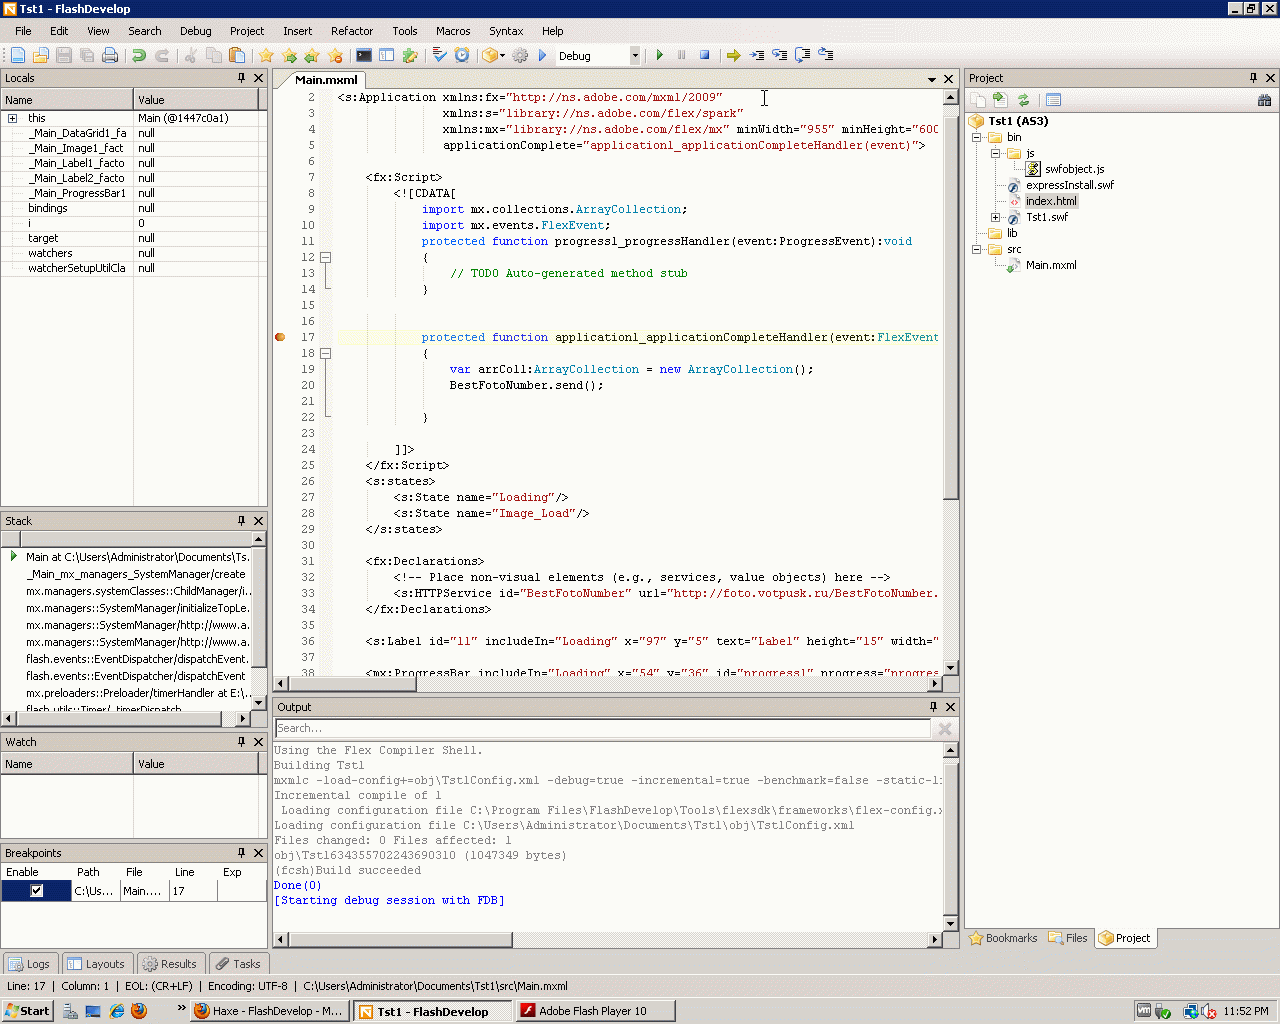1280x1024 pixels.
Task: Disable the line 17 breakpoint checkbox
Action: pyautogui.click(x=37, y=891)
